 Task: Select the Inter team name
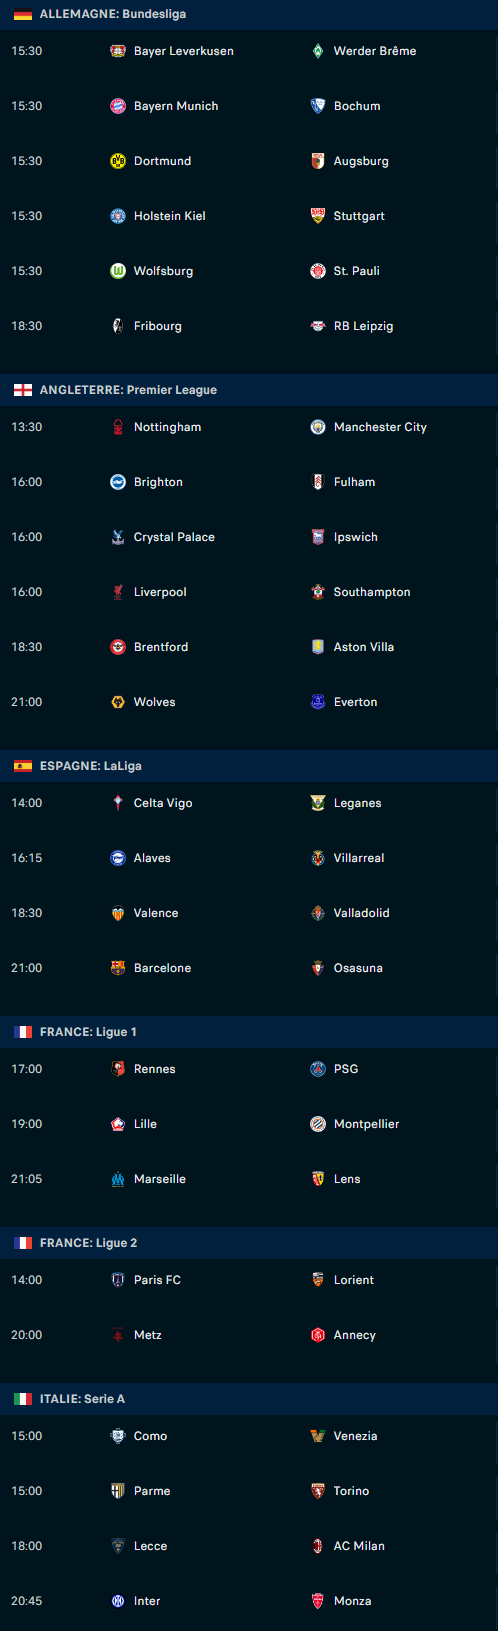click(x=147, y=1601)
